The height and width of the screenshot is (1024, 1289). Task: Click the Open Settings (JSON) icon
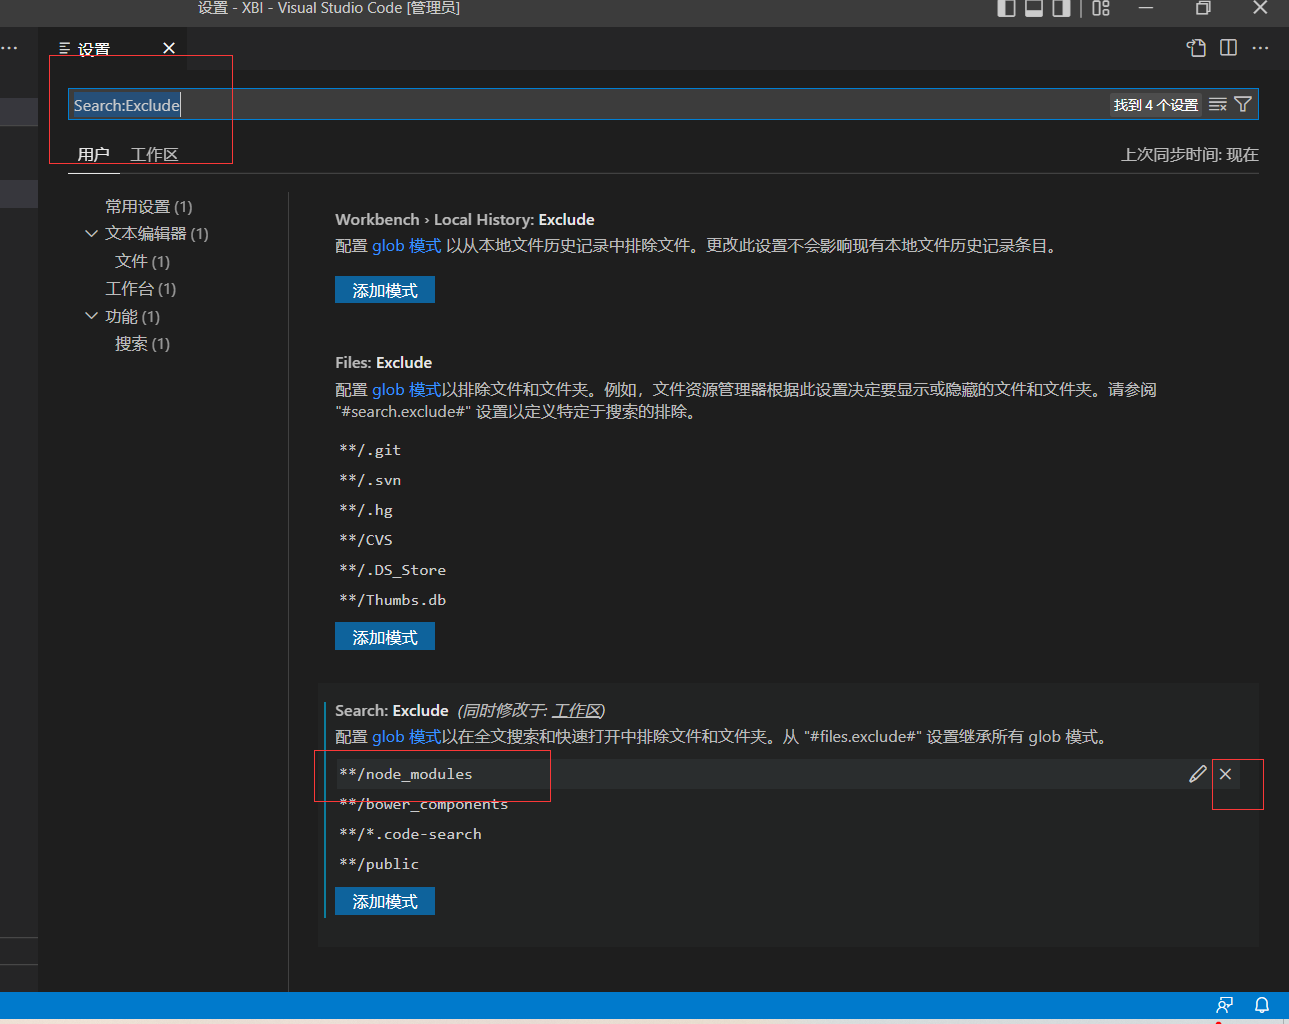coord(1196,48)
